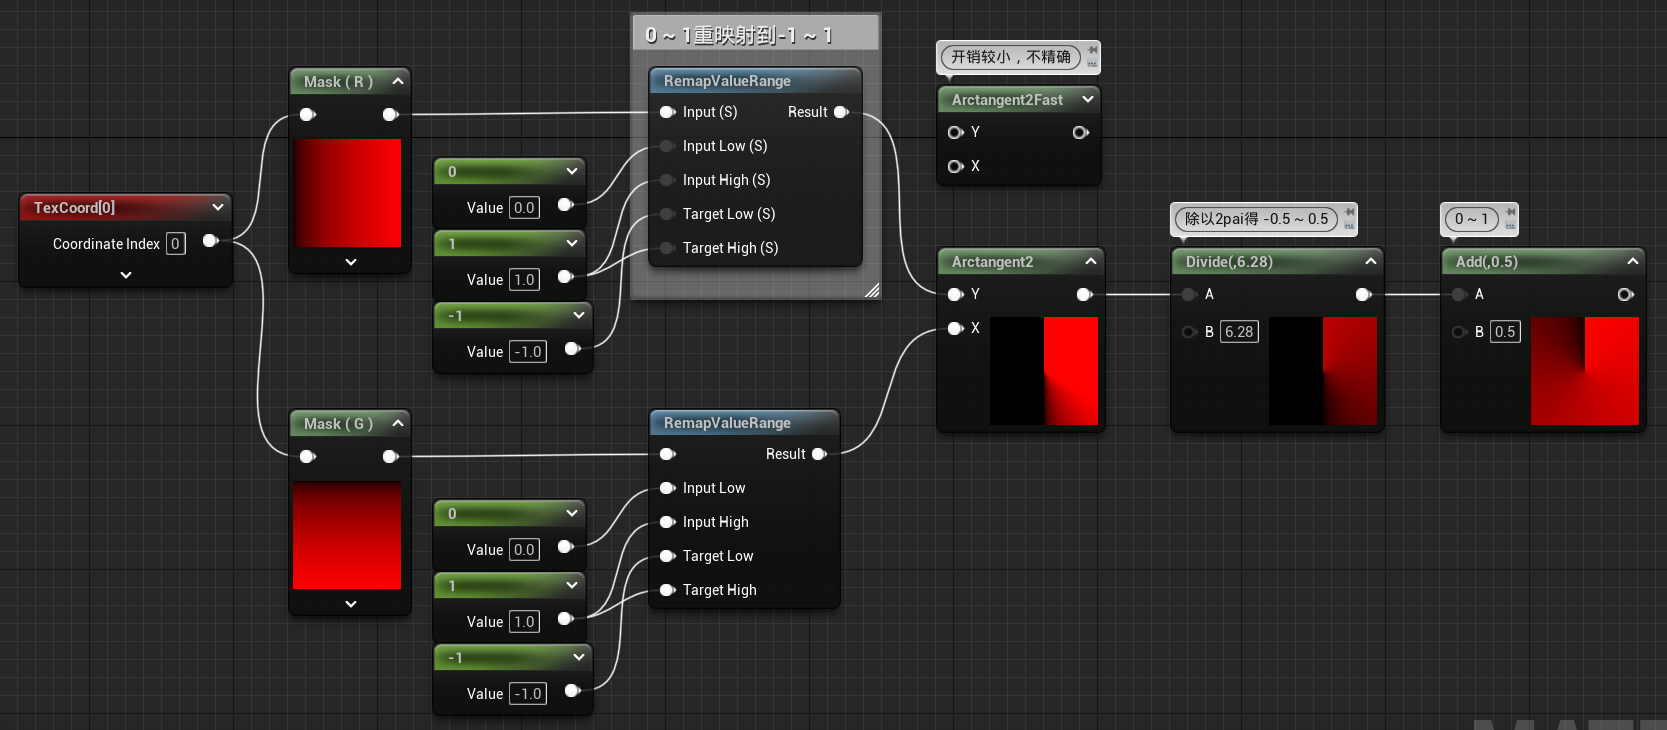
Task: Toggle the '开销较小，不精确' comment bubble visibility
Action: point(1093,64)
